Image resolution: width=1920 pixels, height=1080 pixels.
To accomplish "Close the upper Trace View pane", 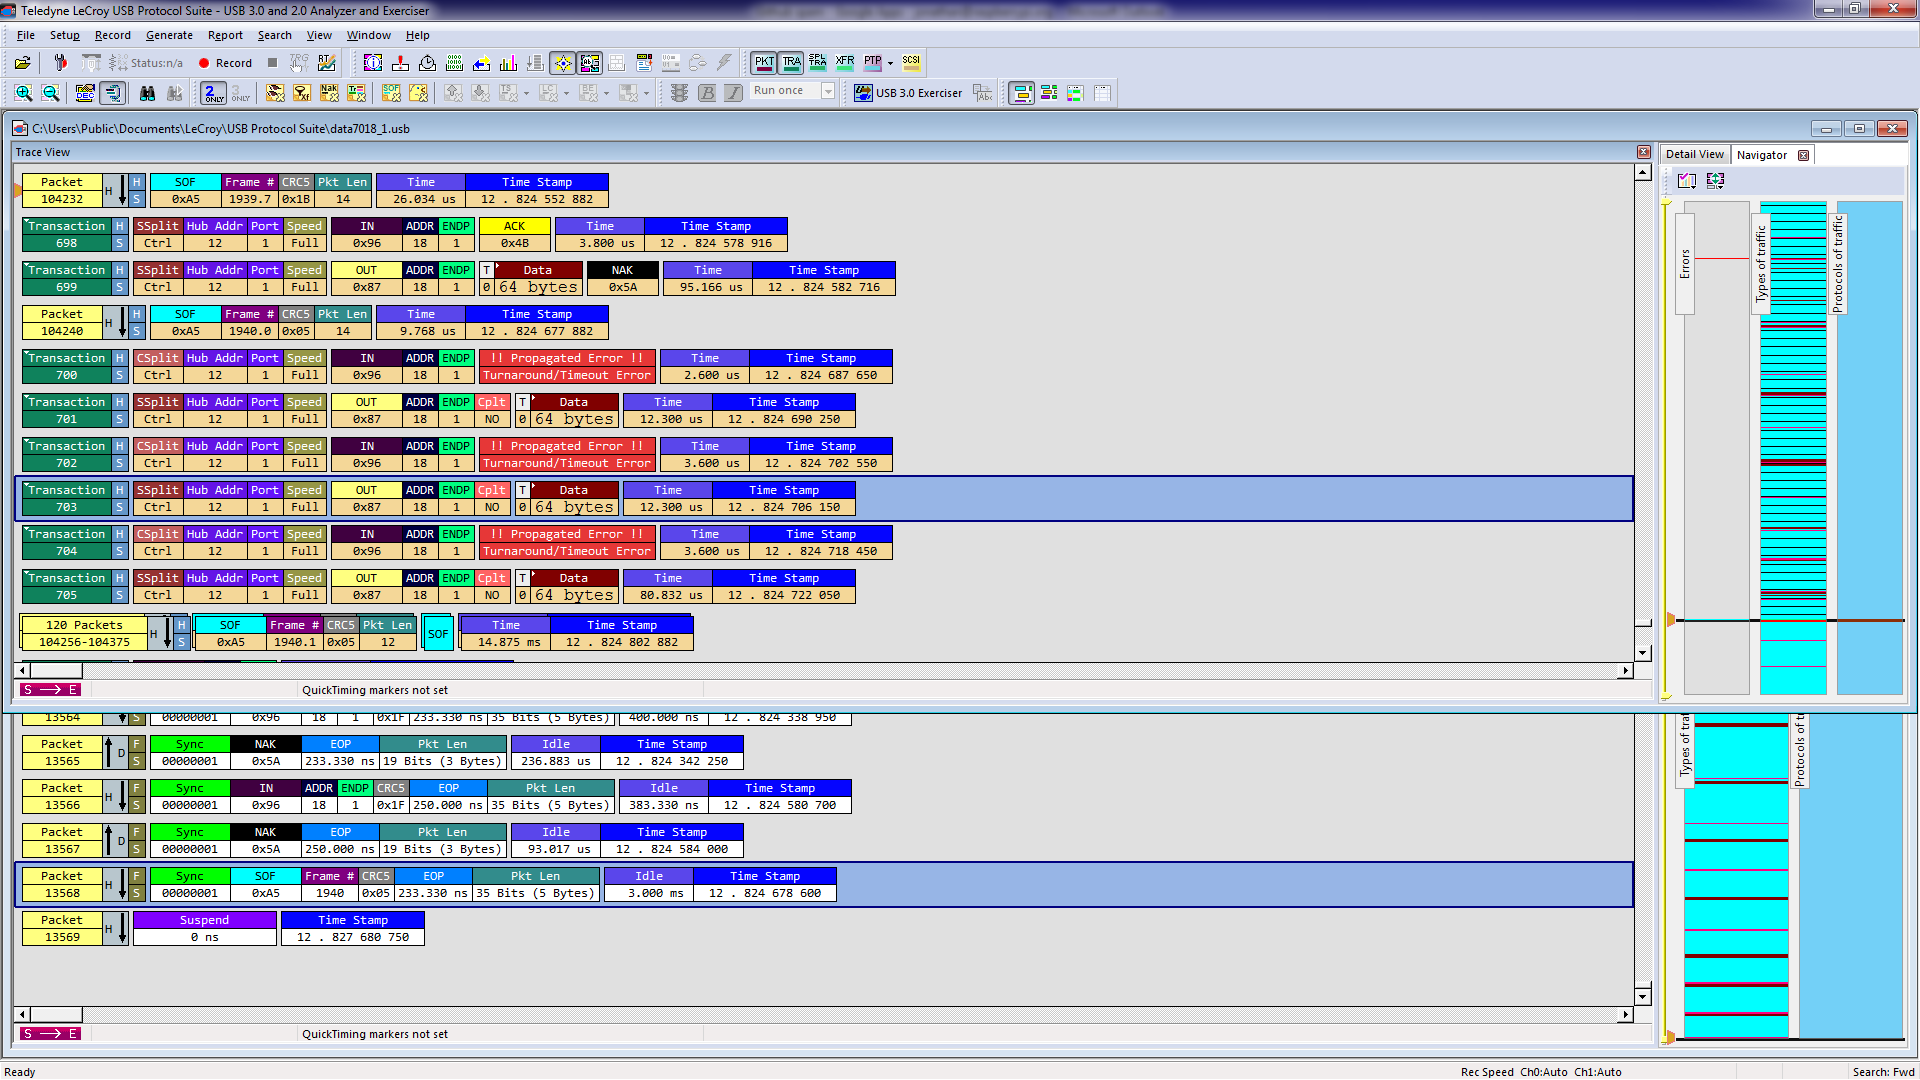I will pyautogui.click(x=1644, y=152).
